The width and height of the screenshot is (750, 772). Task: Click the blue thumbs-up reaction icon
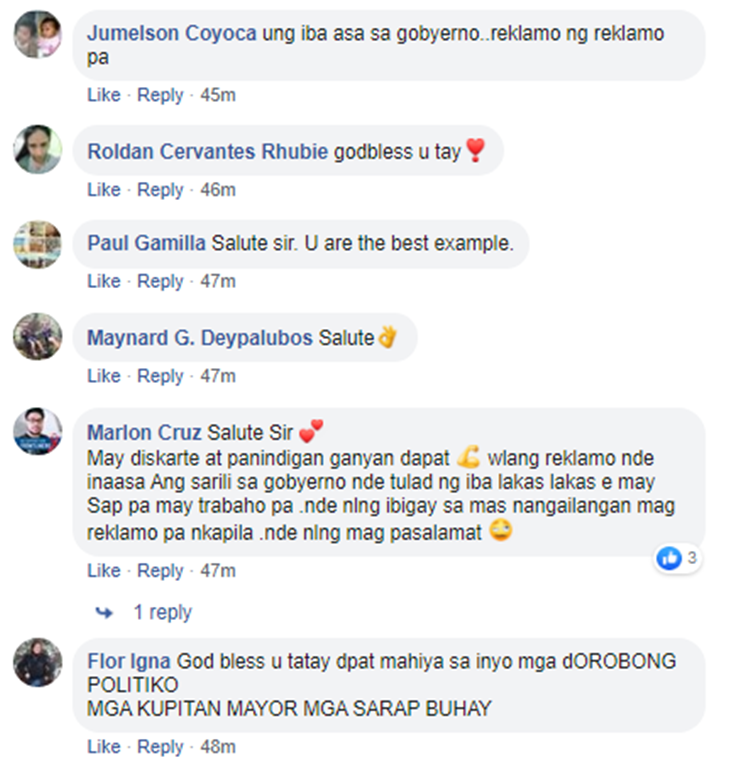point(669,558)
